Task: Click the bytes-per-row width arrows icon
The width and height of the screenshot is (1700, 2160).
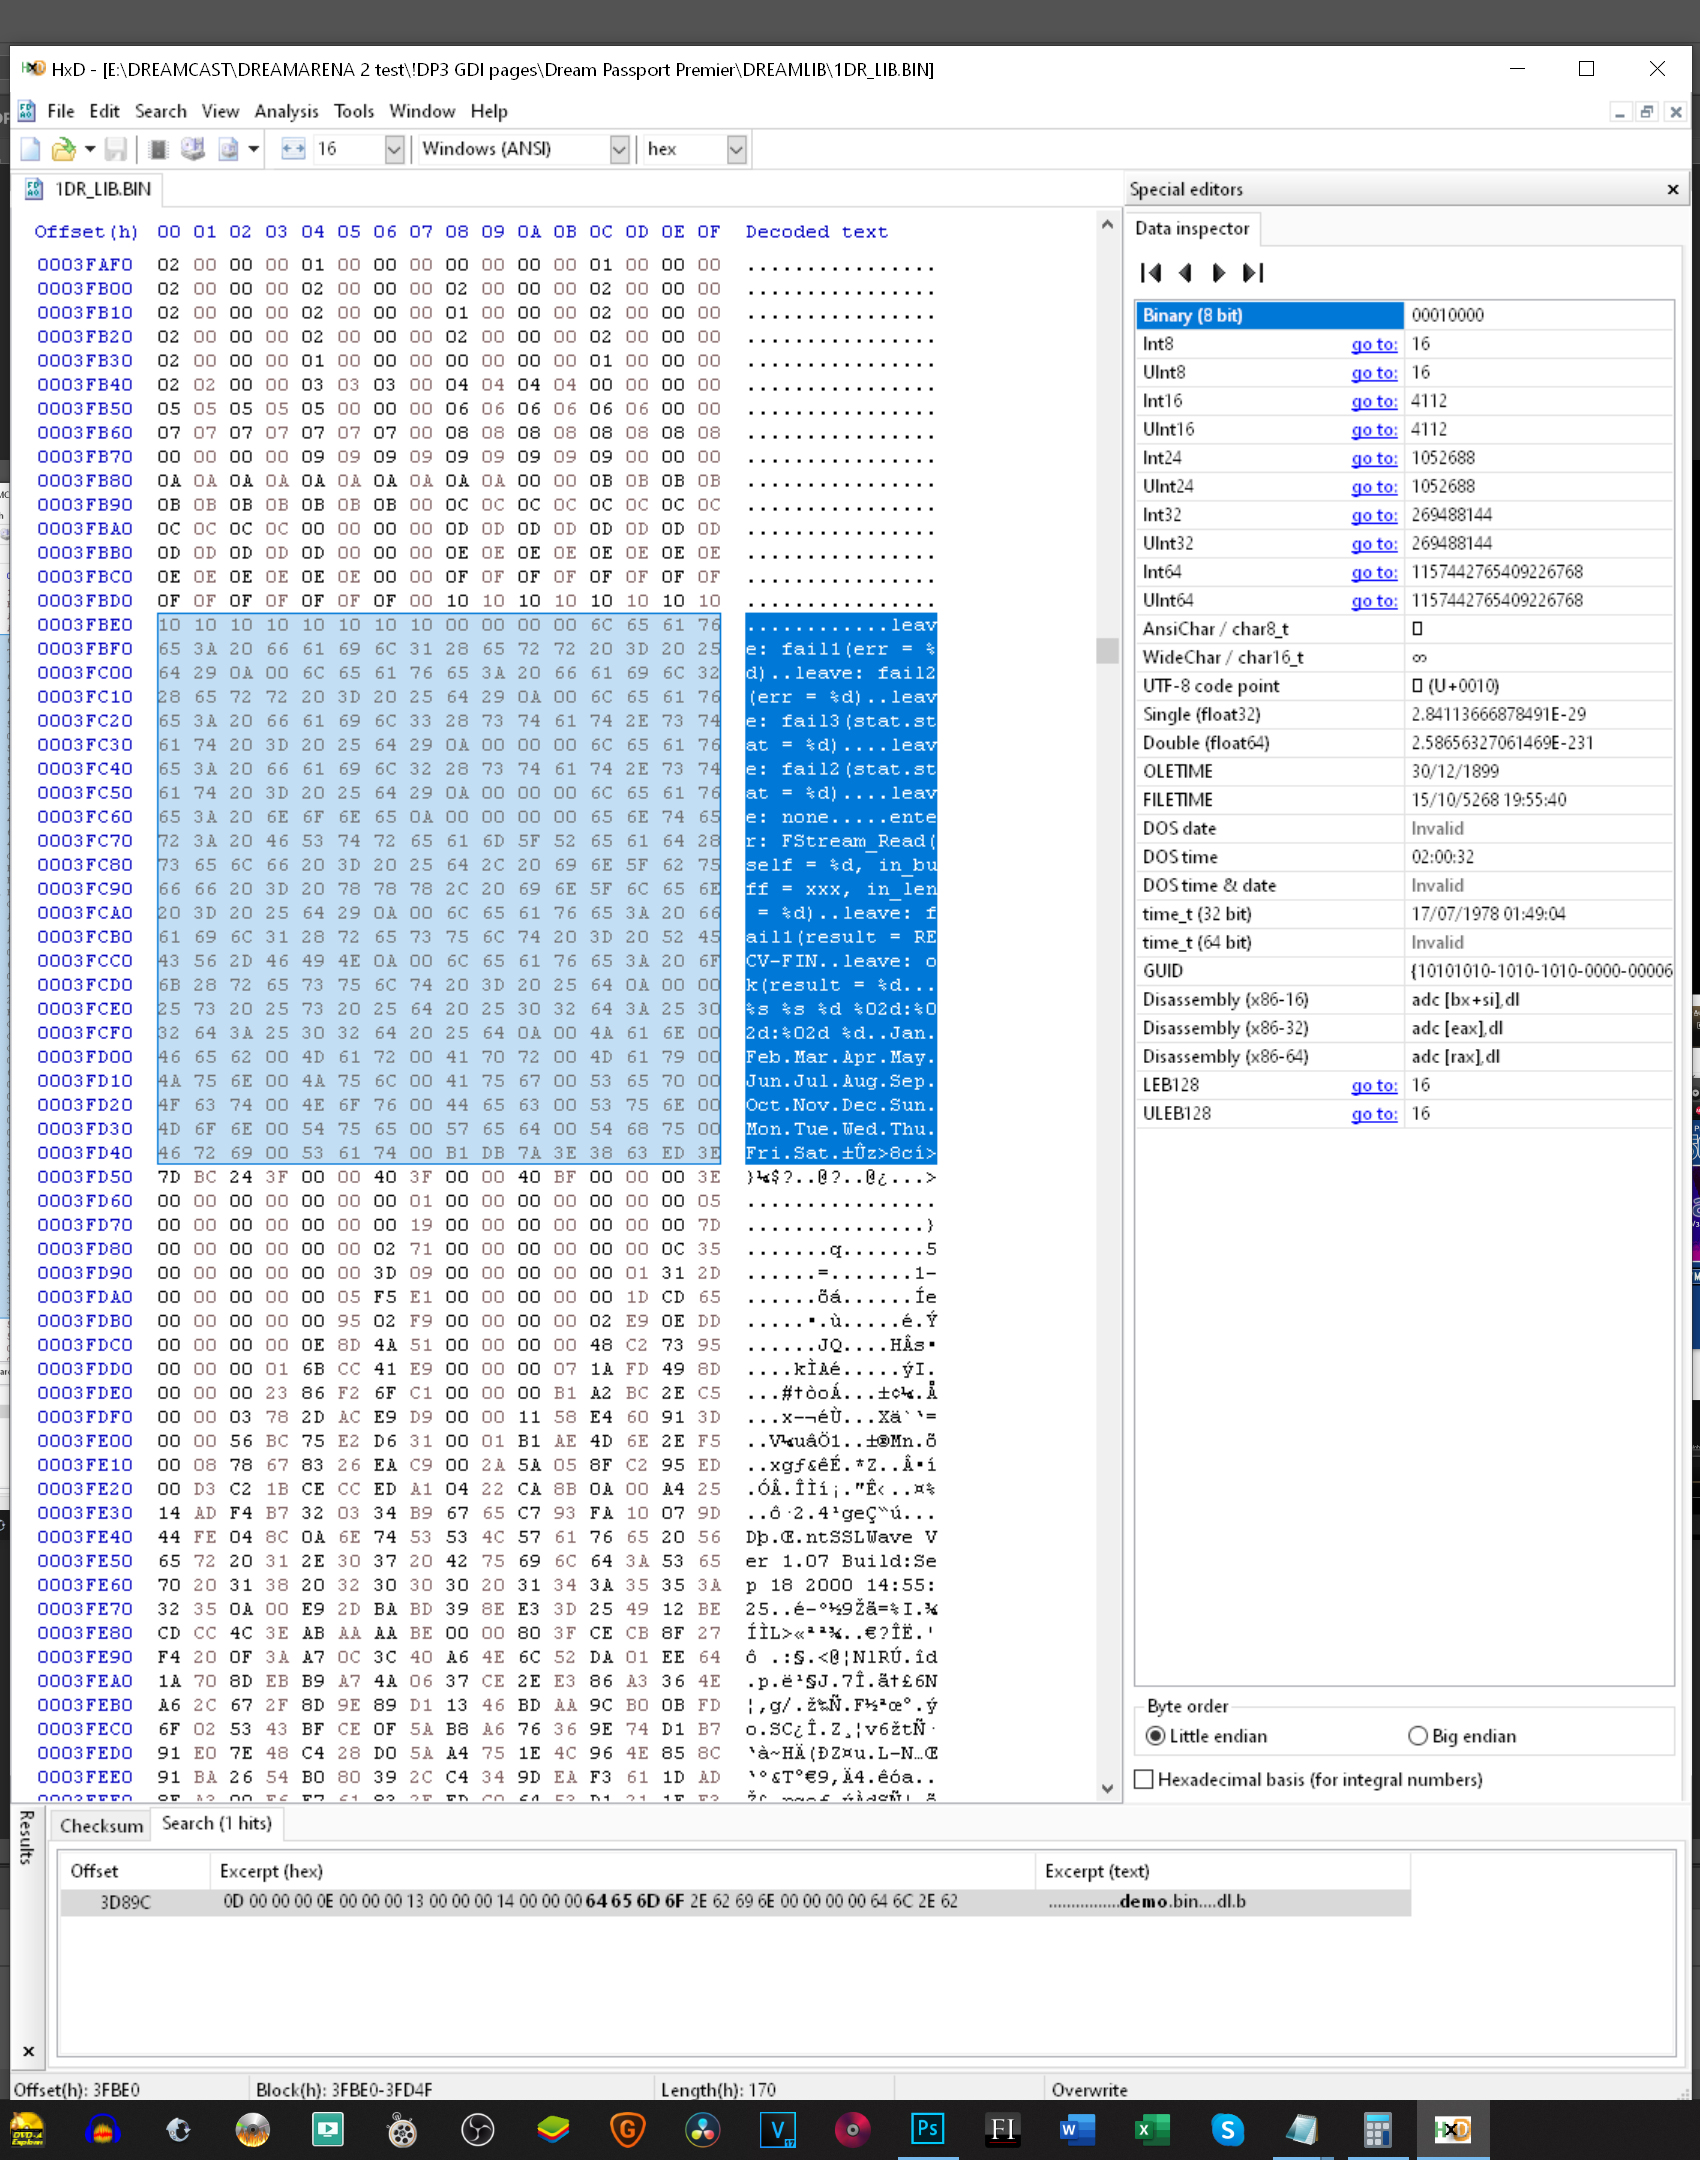Action: (x=293, y=150)
